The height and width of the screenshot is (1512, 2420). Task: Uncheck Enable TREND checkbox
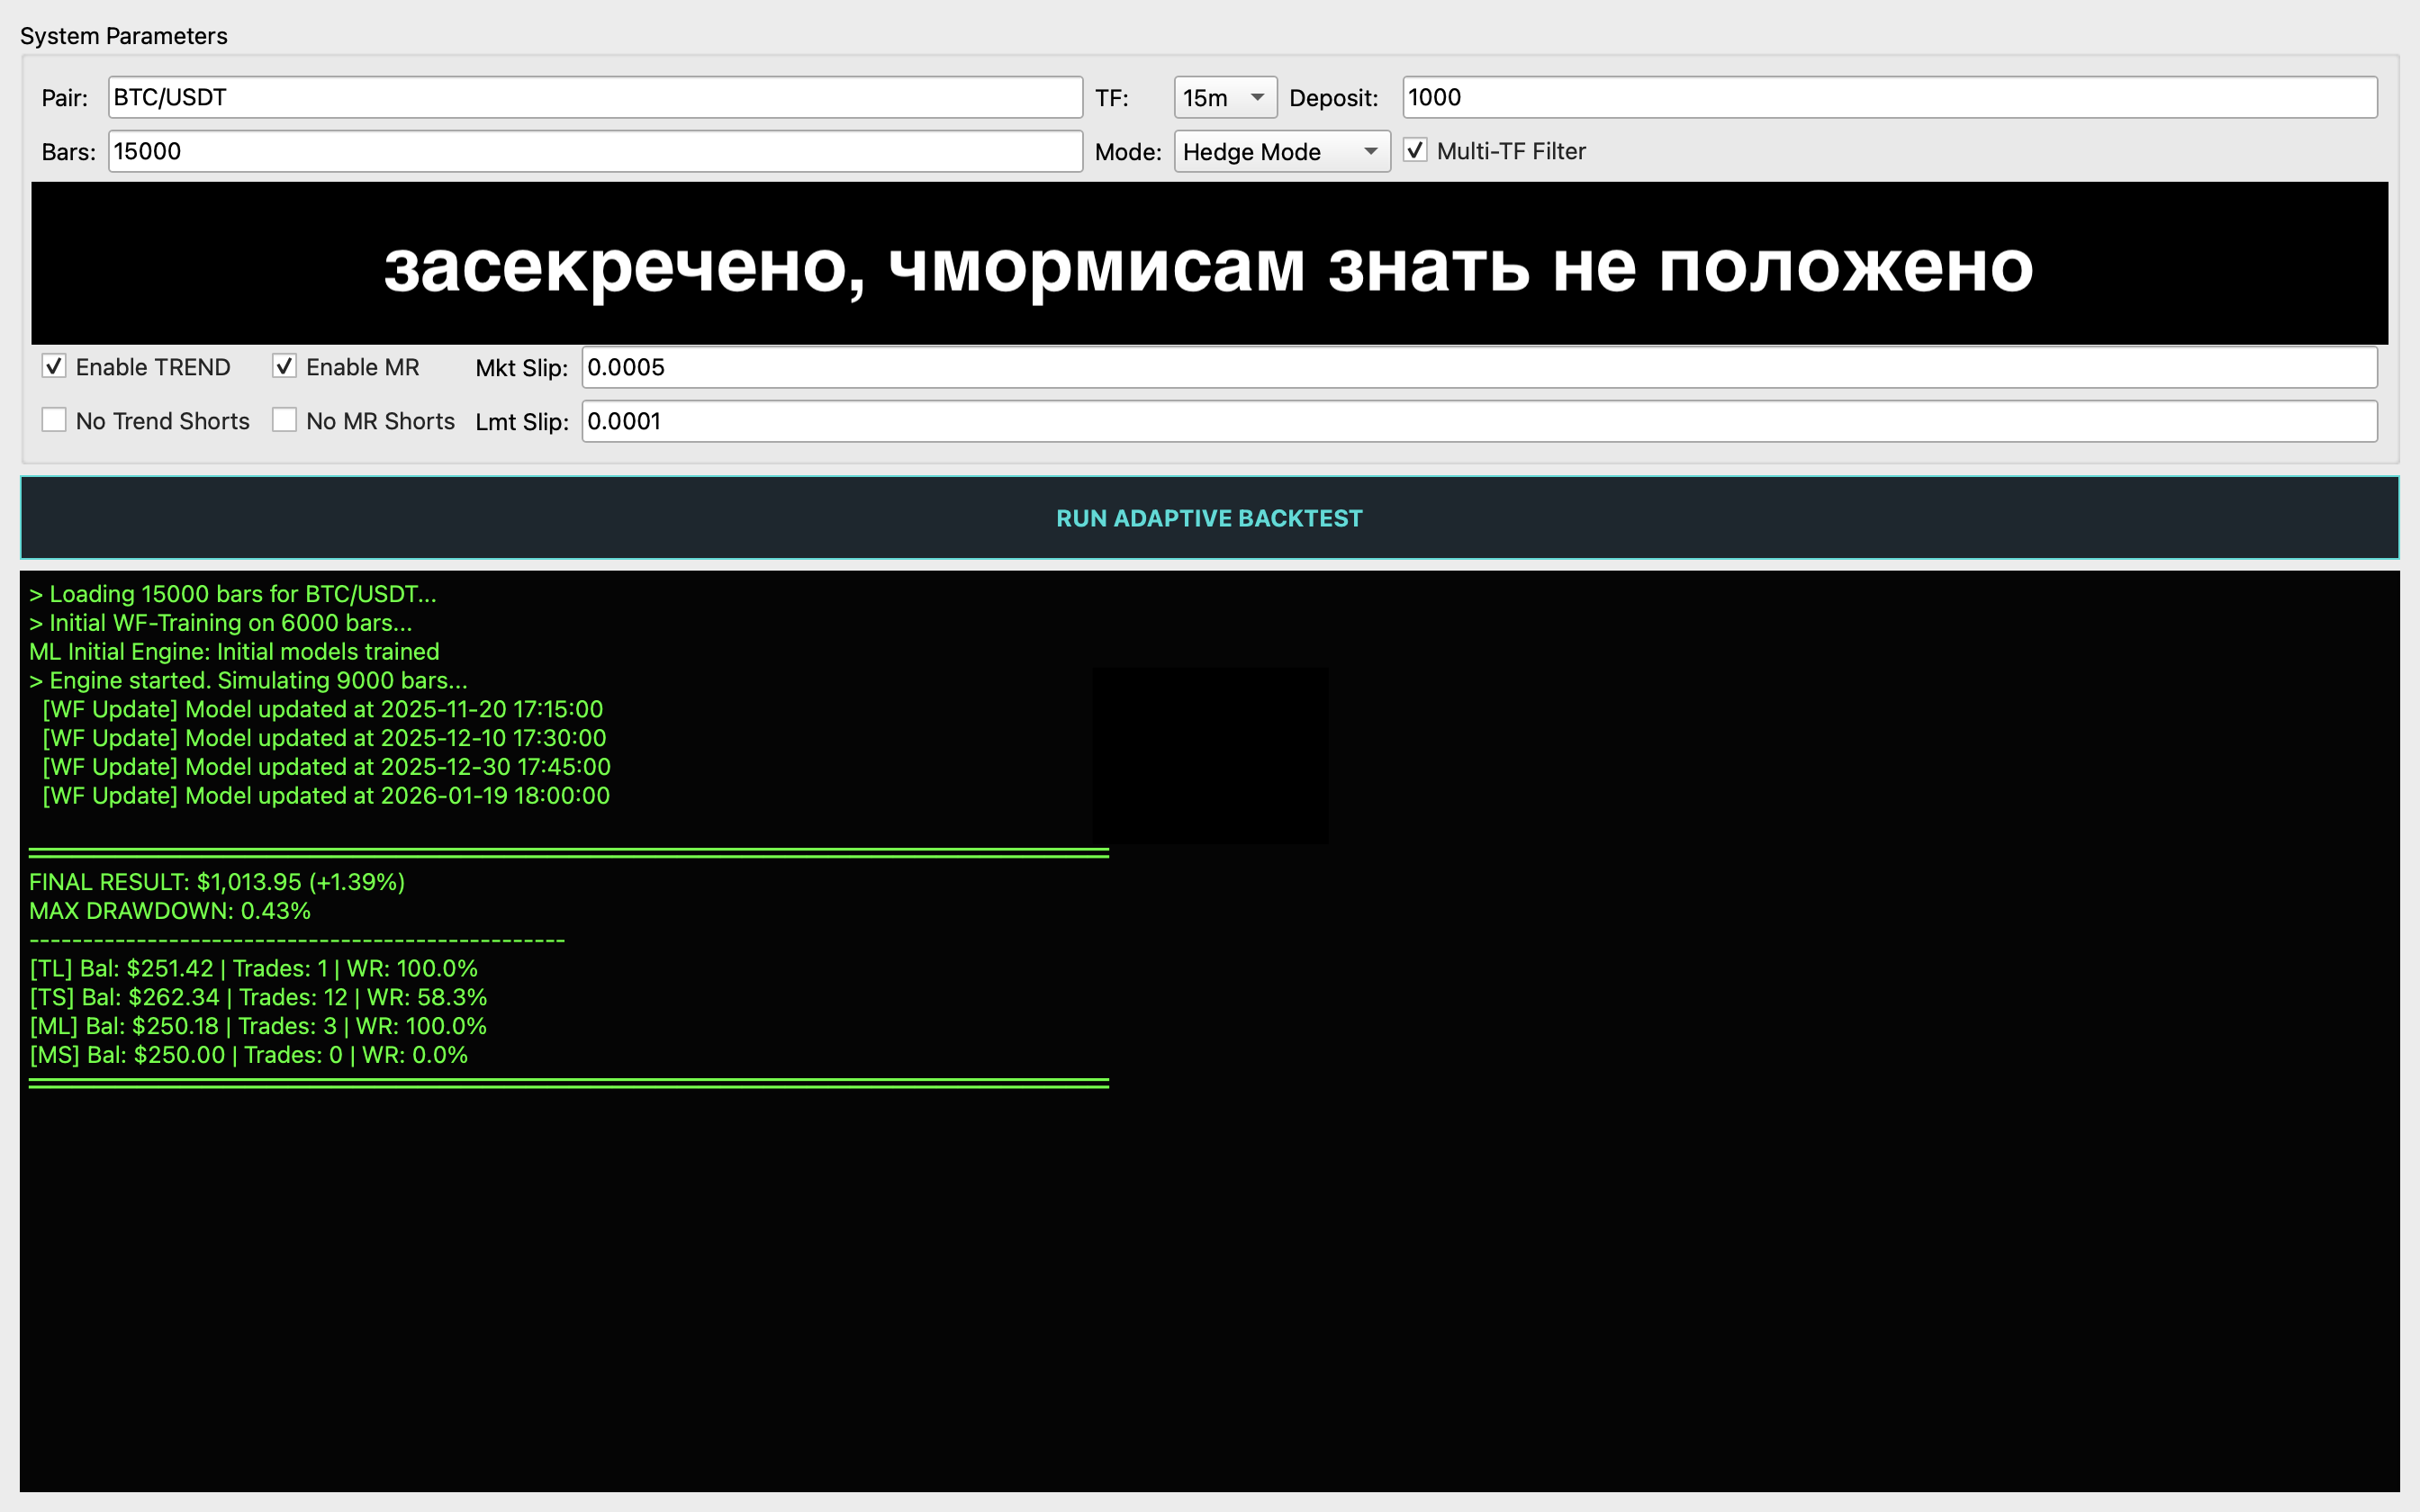55,367
